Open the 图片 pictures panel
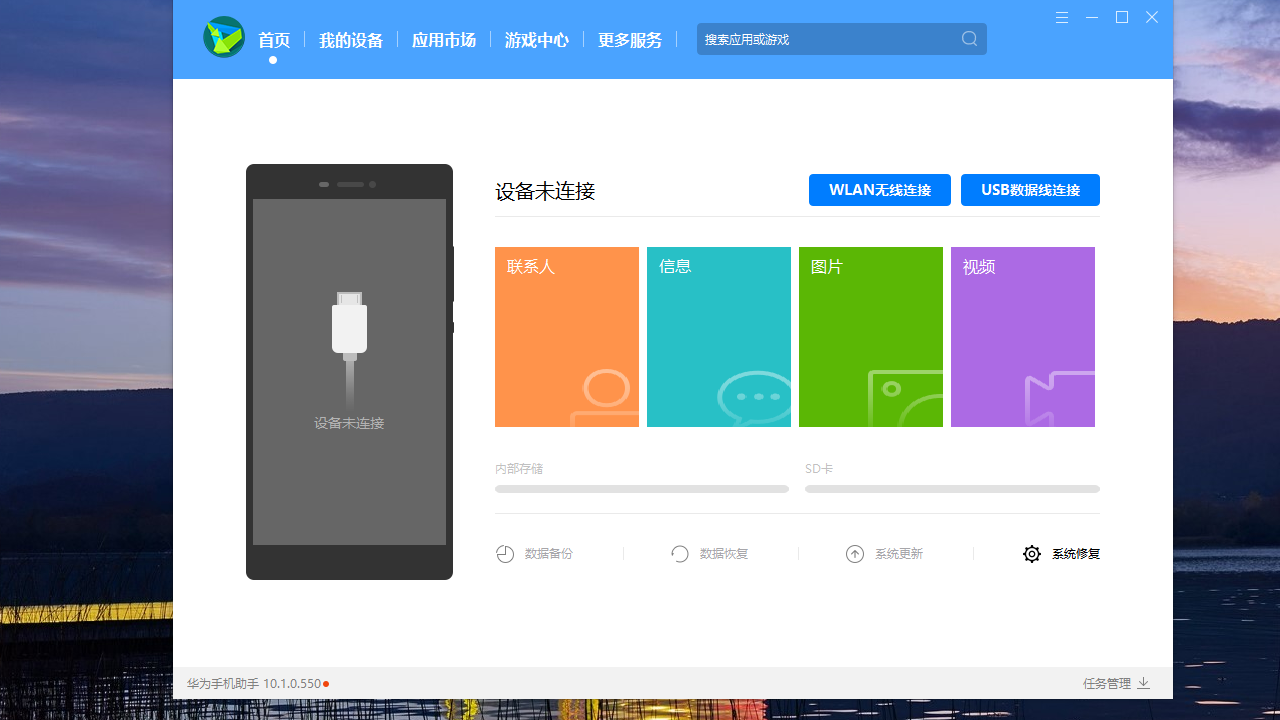The image size is (1280, 720). 870,336
